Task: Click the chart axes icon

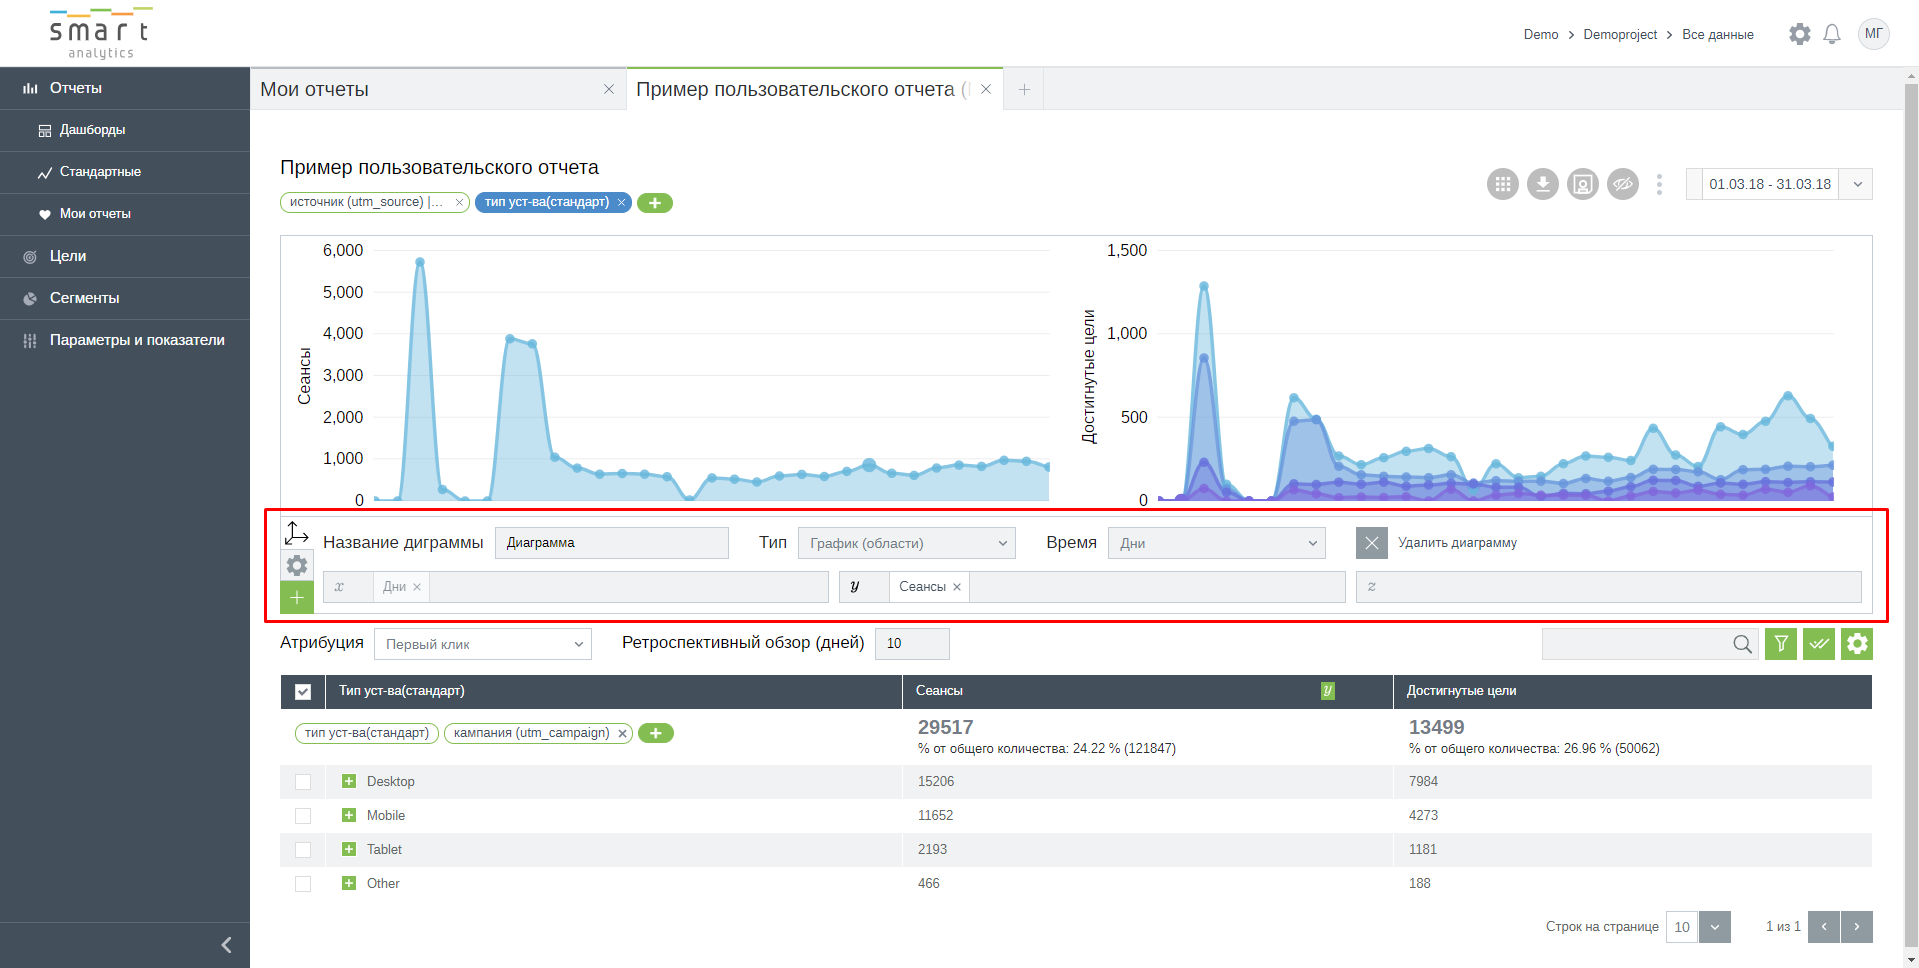Action: pos(297,533)
